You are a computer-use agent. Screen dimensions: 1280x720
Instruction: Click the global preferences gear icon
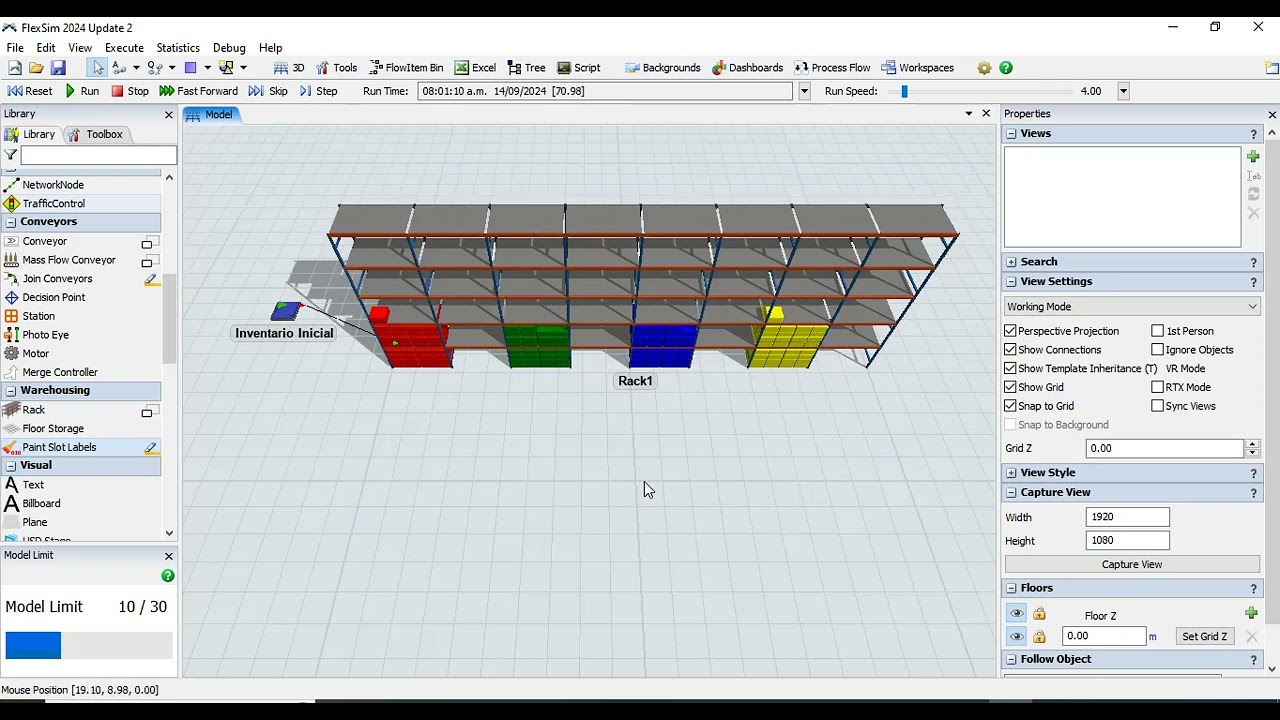pyautogui.click(x=984, y=68)
